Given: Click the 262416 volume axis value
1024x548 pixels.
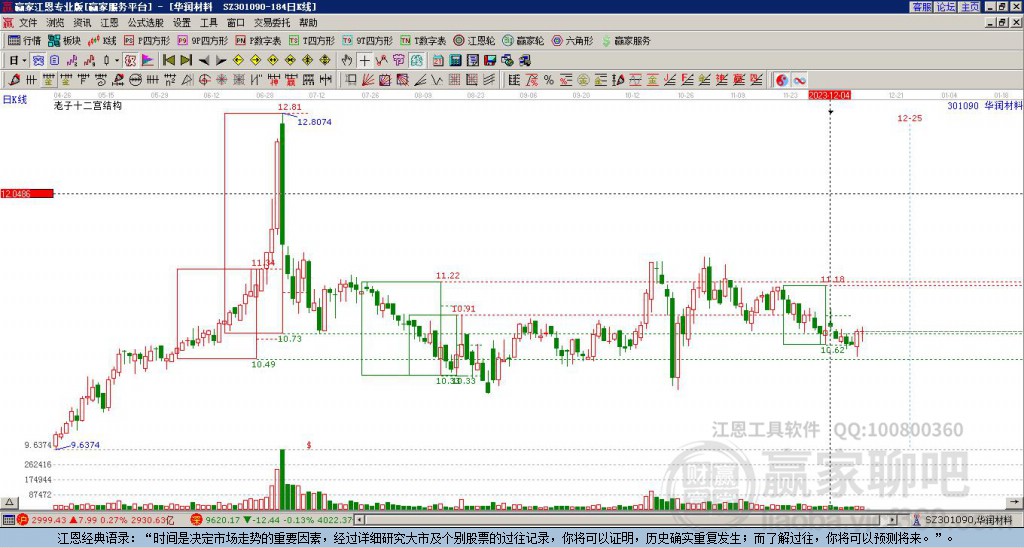Looking at the screenshot, I should click(38, 464).
